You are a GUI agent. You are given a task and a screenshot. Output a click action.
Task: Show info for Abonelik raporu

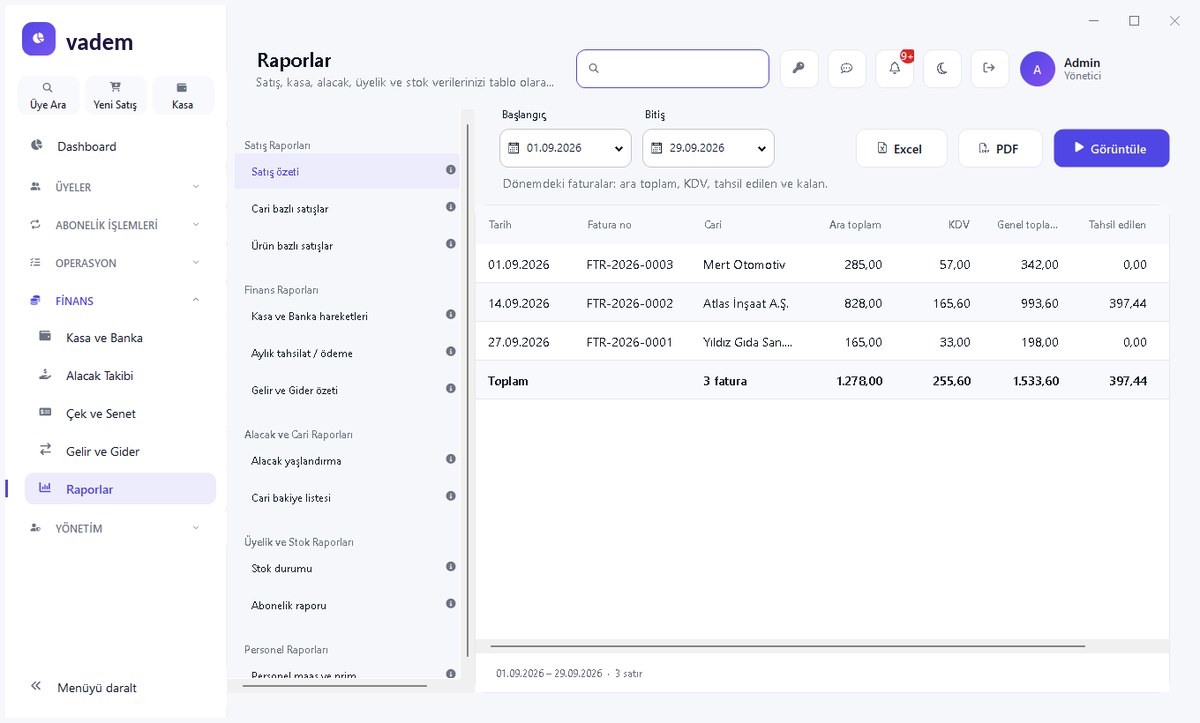451,604
